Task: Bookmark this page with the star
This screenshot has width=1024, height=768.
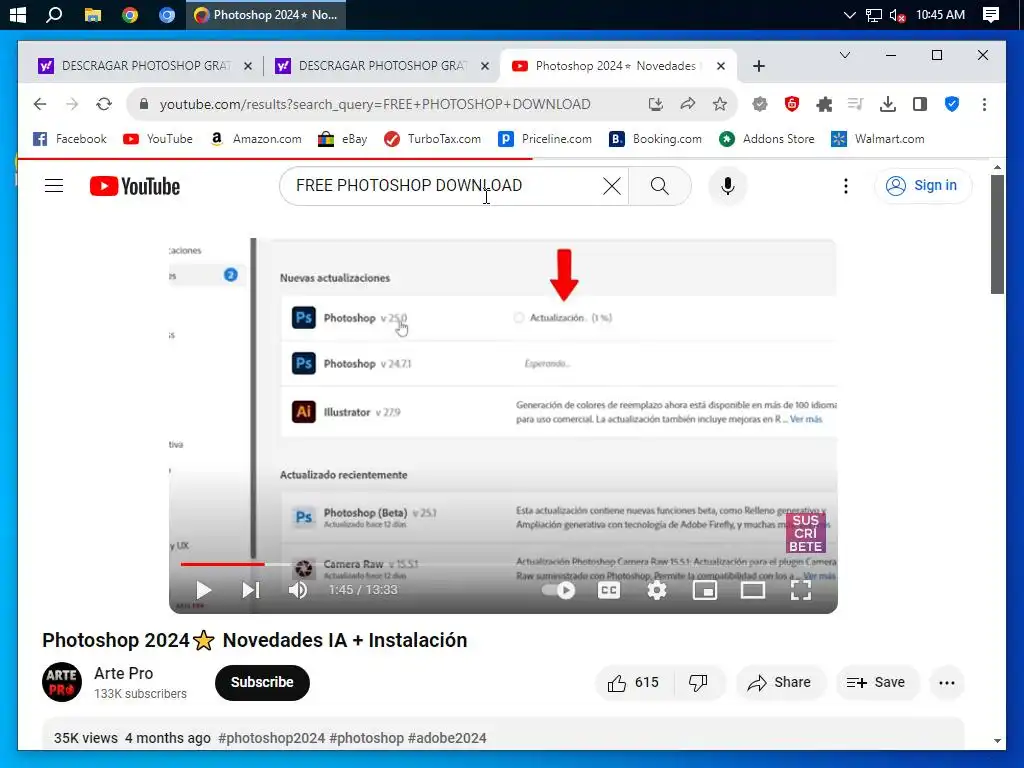Action: point(720,104)
